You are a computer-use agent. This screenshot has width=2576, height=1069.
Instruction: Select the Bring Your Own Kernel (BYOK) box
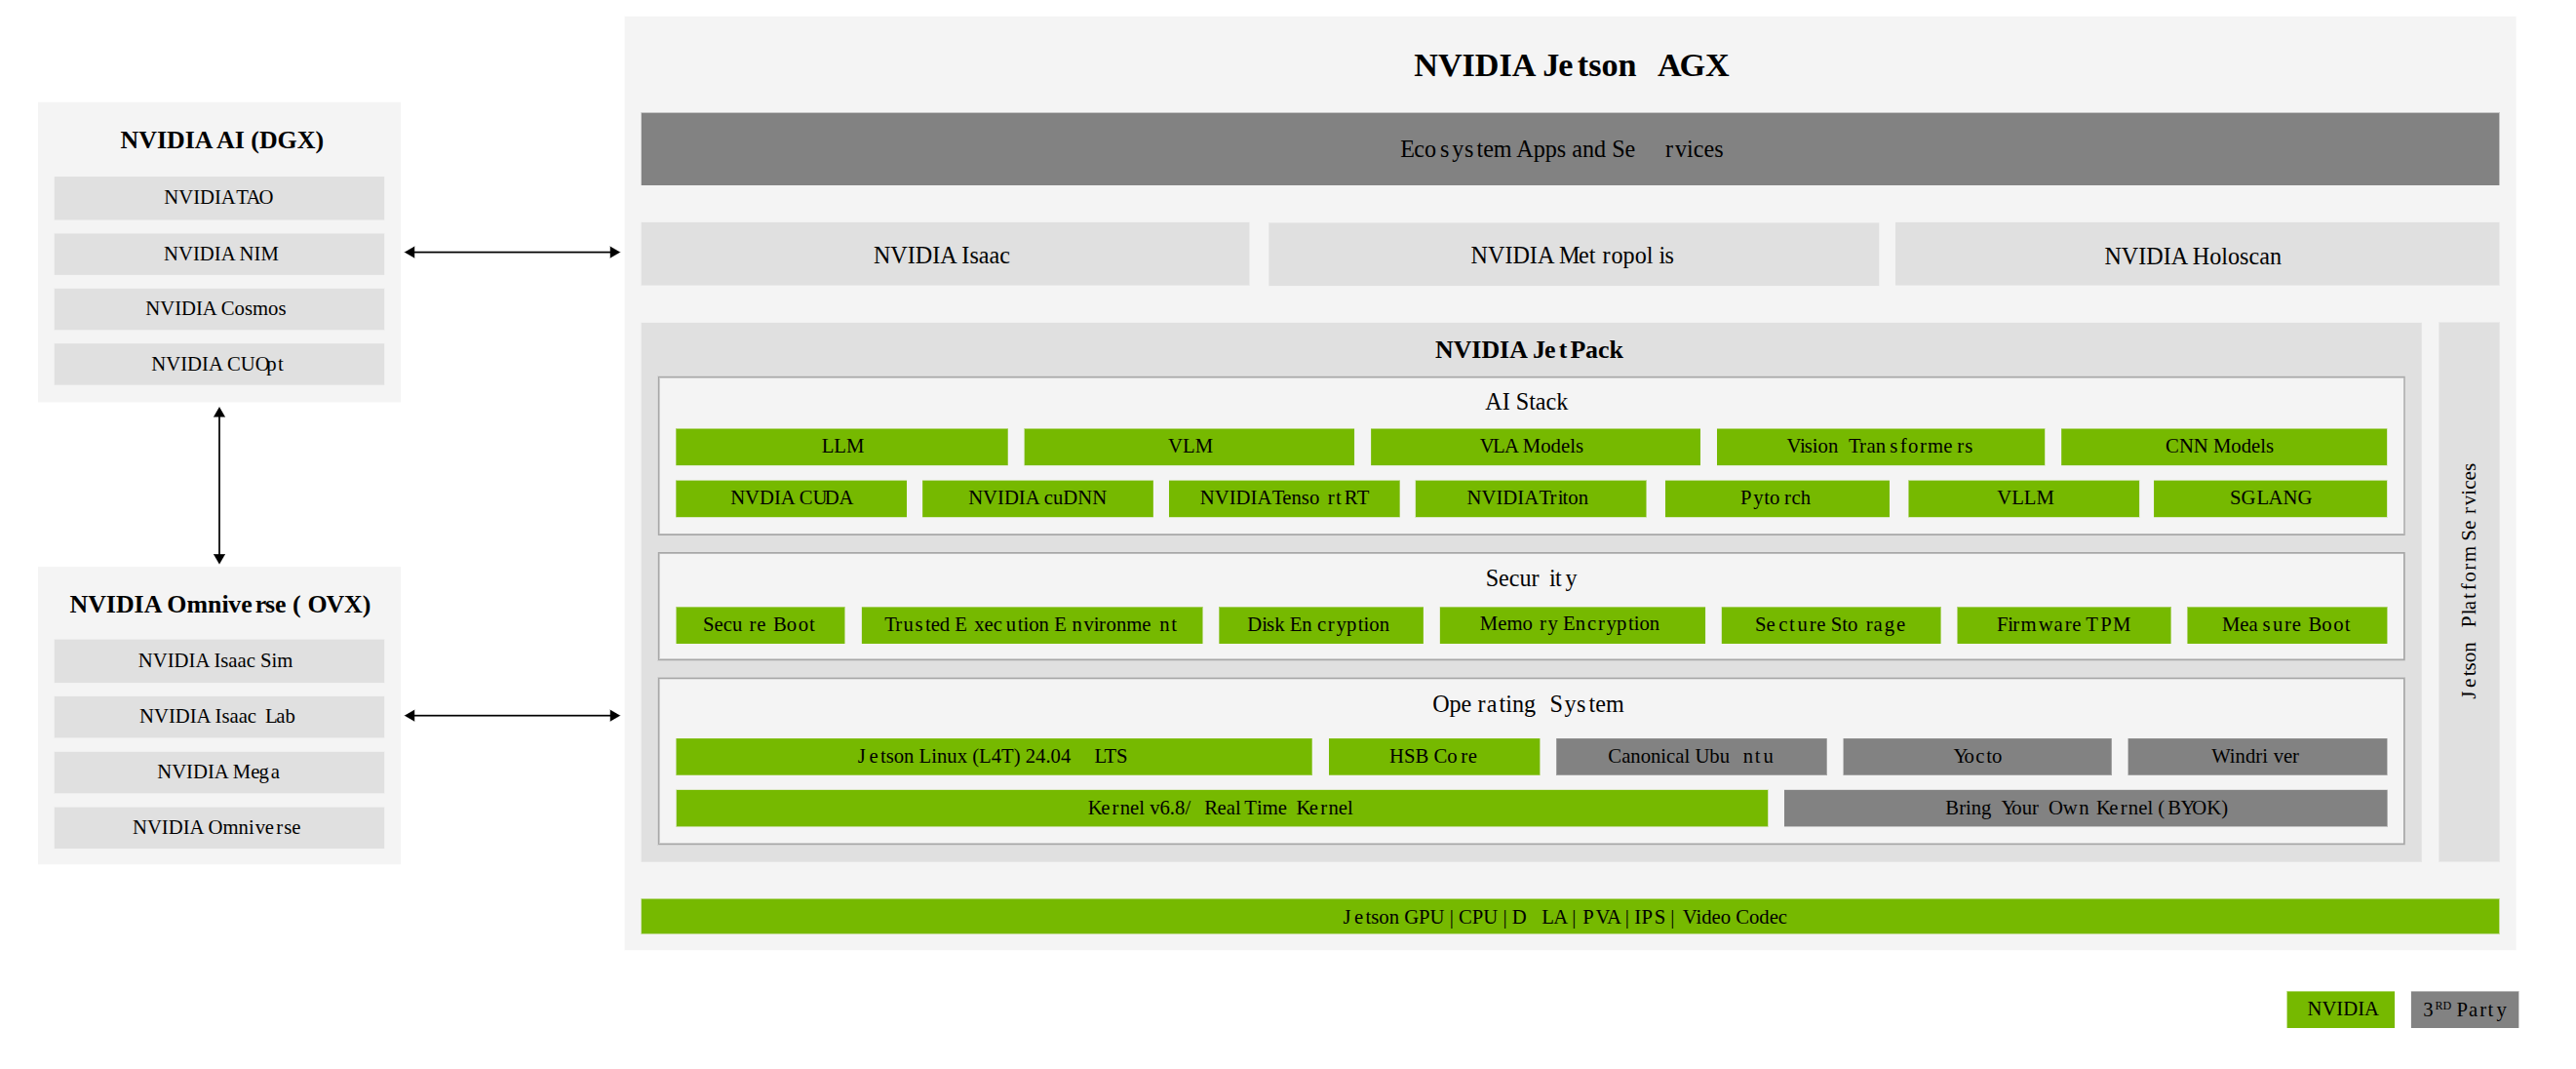click(x=2085, y=809)
